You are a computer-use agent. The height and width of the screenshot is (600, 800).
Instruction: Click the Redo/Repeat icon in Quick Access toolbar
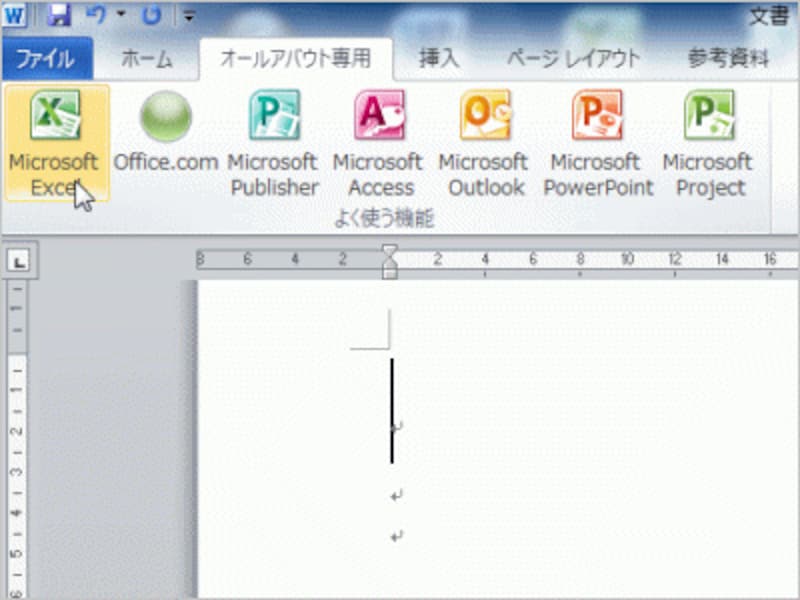point(152,16)
